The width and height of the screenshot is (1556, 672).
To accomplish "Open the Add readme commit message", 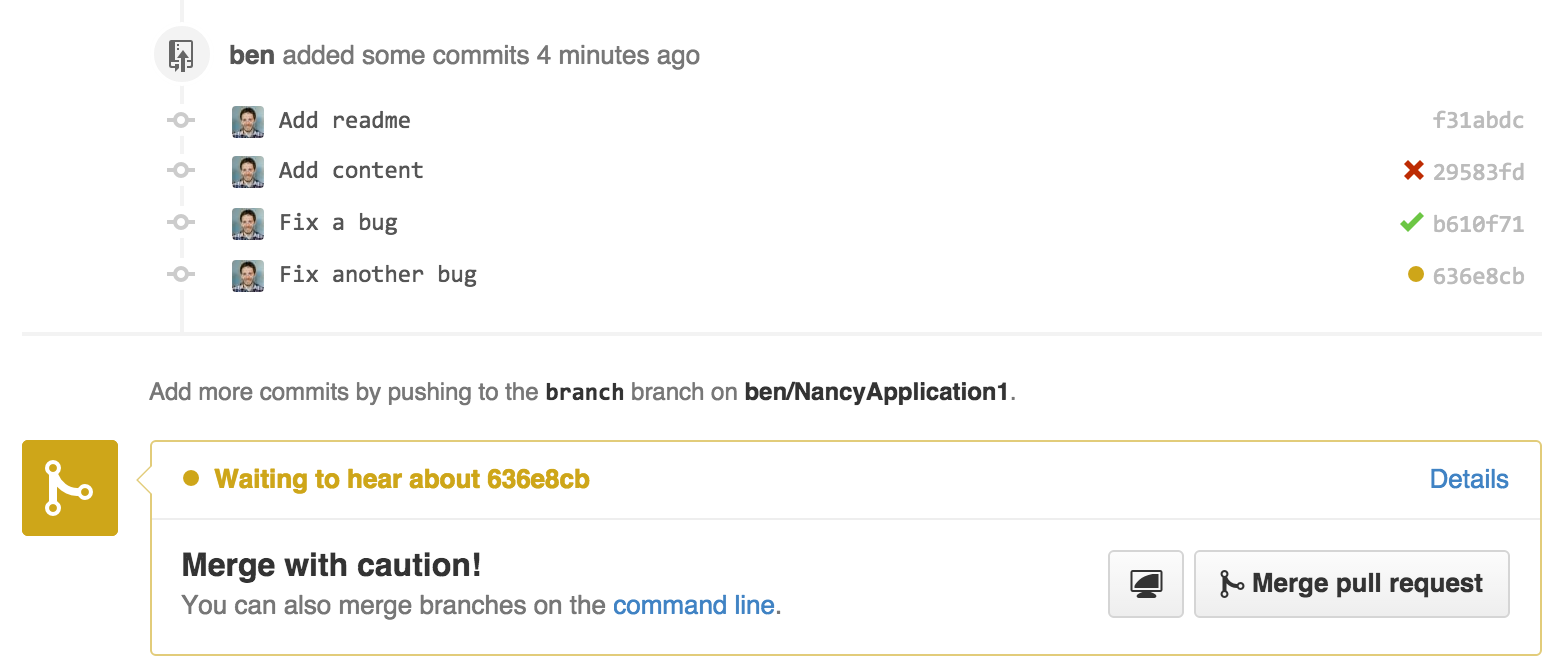I will [344, 120].
